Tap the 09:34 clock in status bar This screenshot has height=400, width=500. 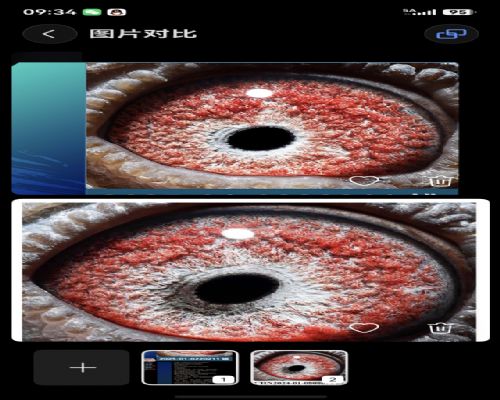pos(49,12)
